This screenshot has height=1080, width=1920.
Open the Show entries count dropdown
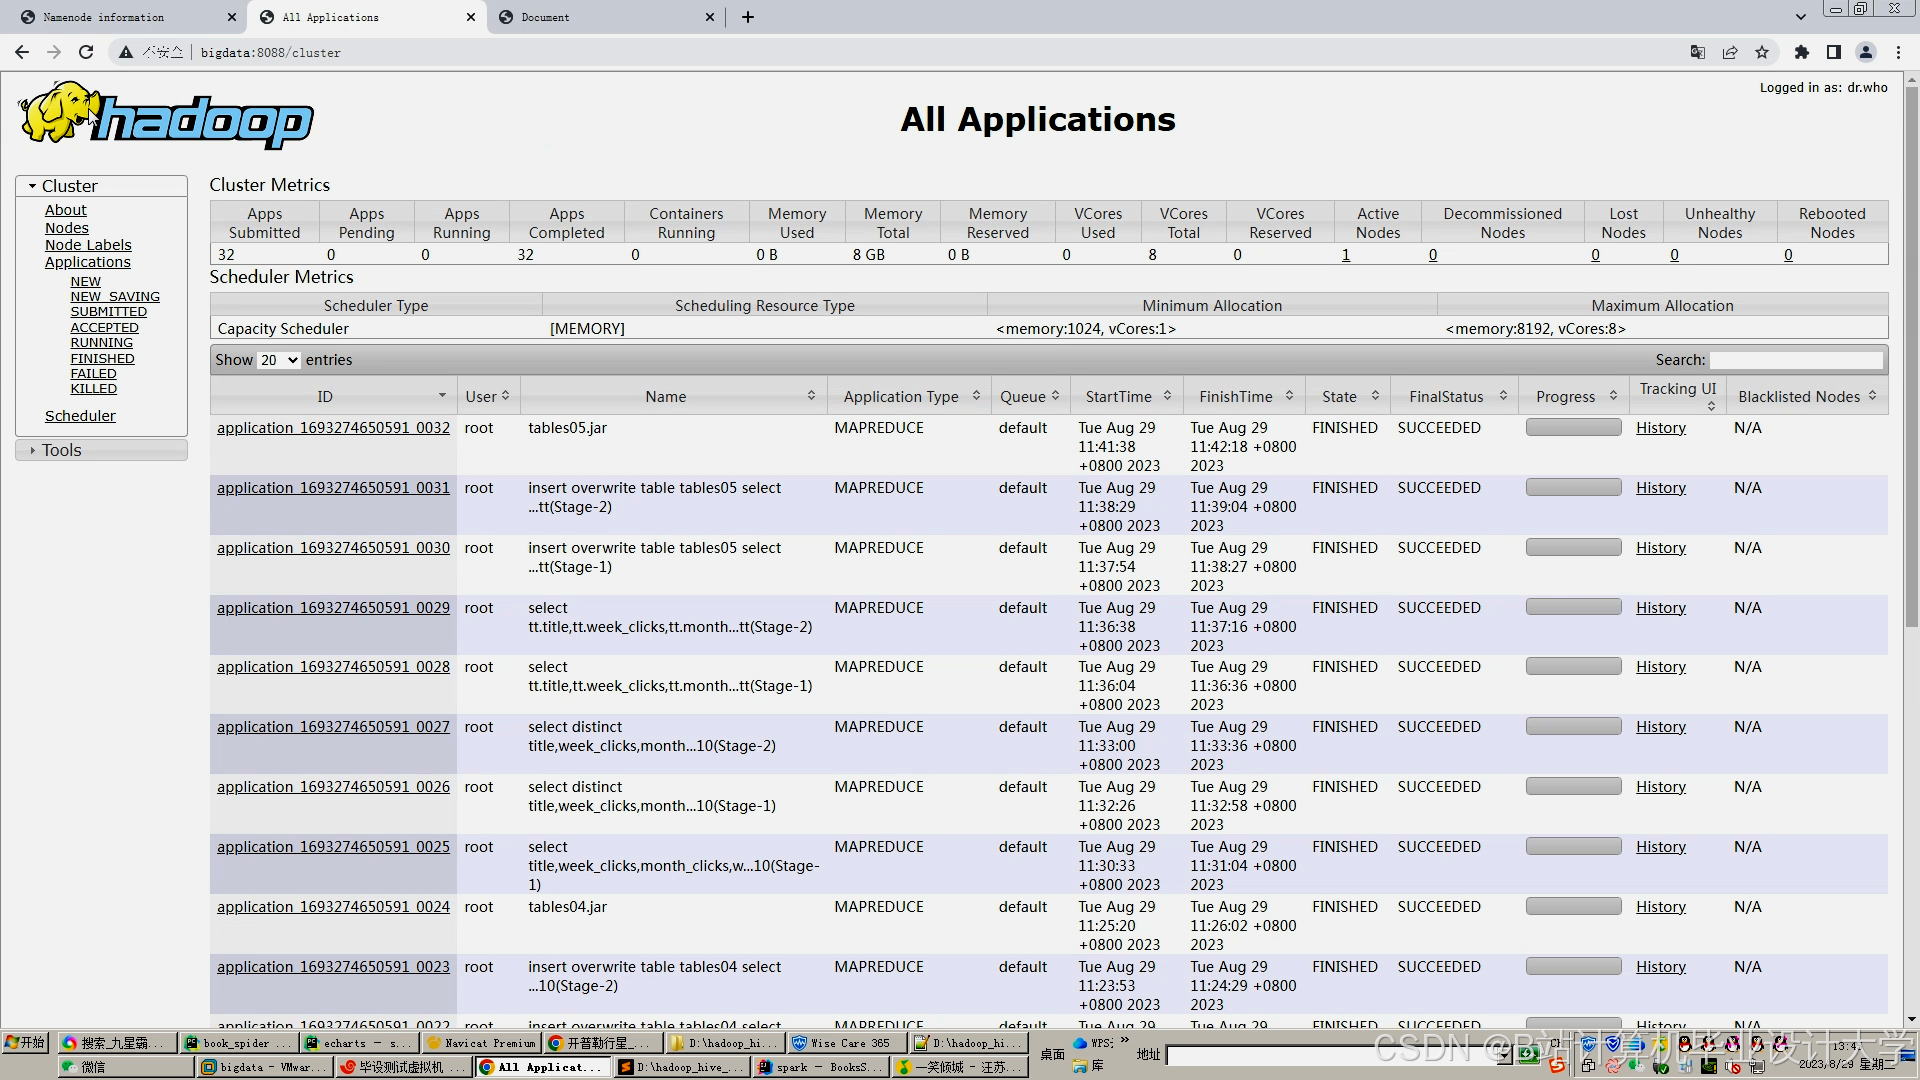click(279, 360)
